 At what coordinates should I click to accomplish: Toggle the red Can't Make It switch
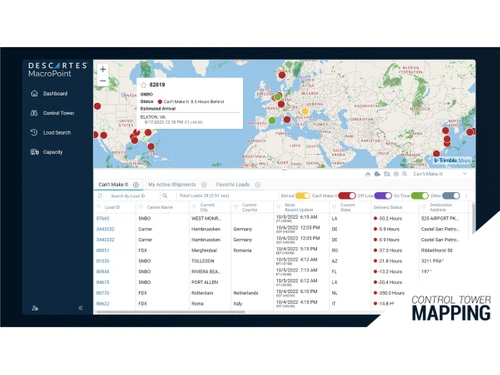pyautogui.click(x=347, y=196)
